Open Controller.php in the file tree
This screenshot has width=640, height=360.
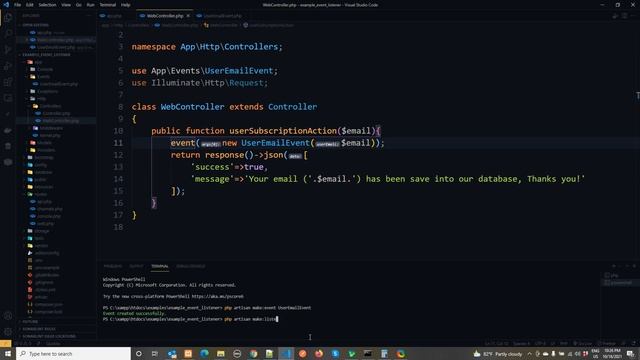point(56,113)
